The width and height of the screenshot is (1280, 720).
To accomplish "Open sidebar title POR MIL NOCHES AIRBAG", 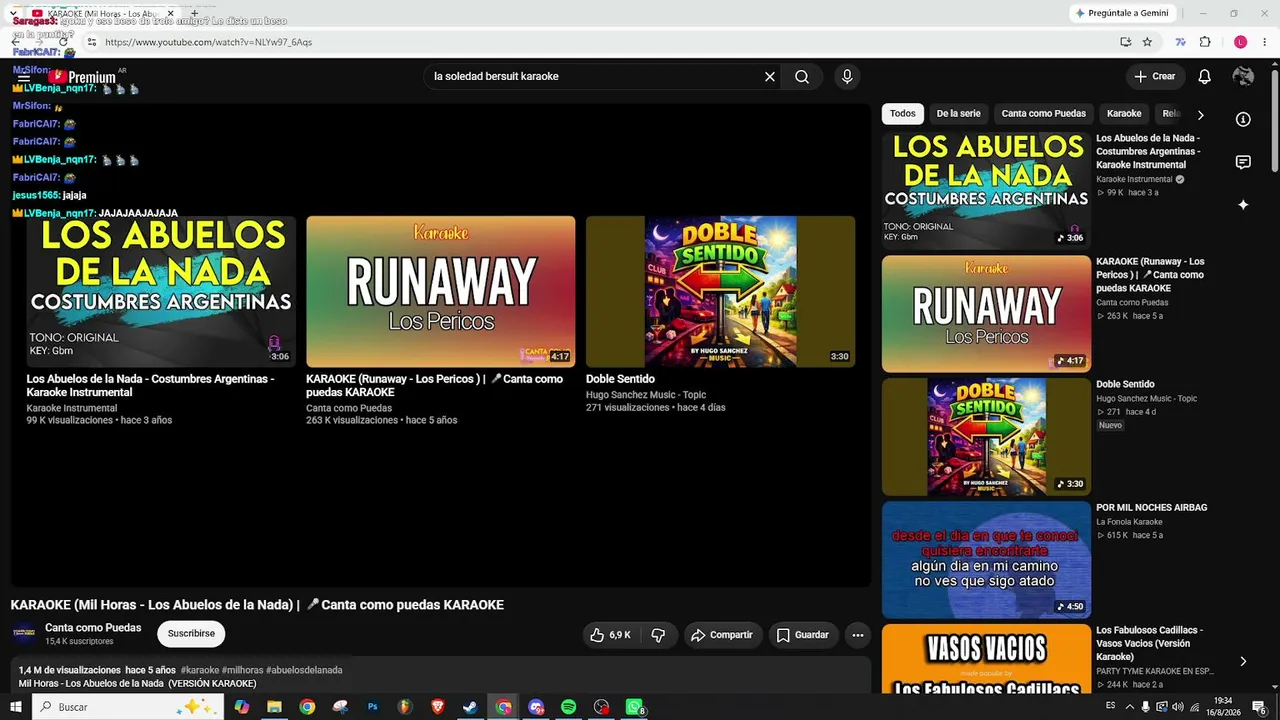I will [x=1152, y=508].
